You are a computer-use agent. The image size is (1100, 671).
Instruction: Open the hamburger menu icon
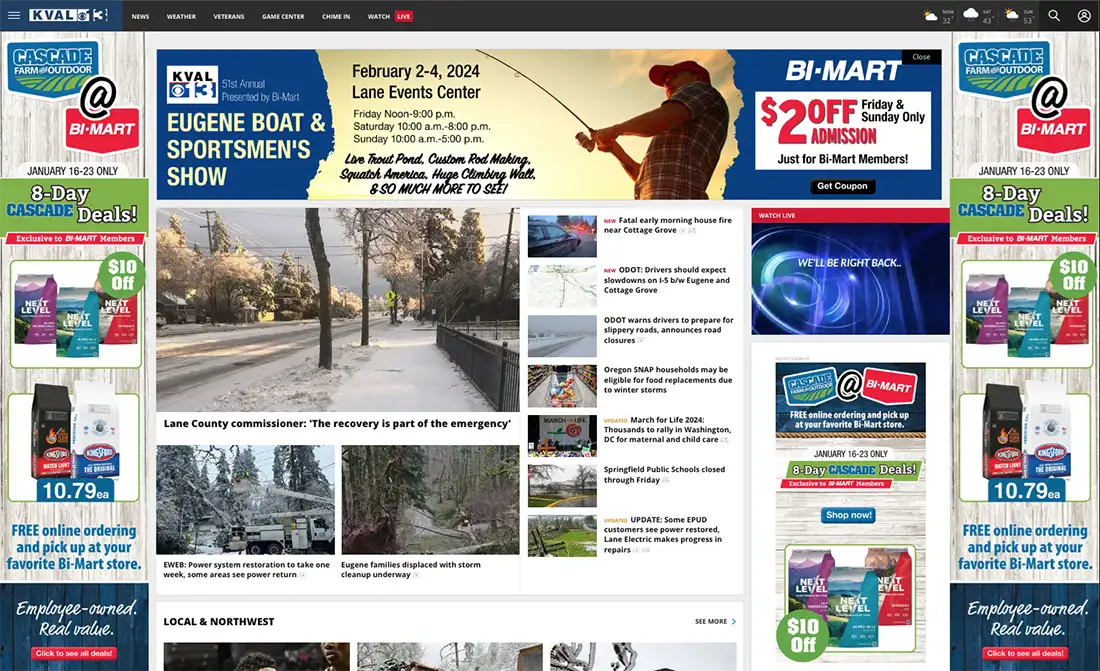tap(14, 15)
